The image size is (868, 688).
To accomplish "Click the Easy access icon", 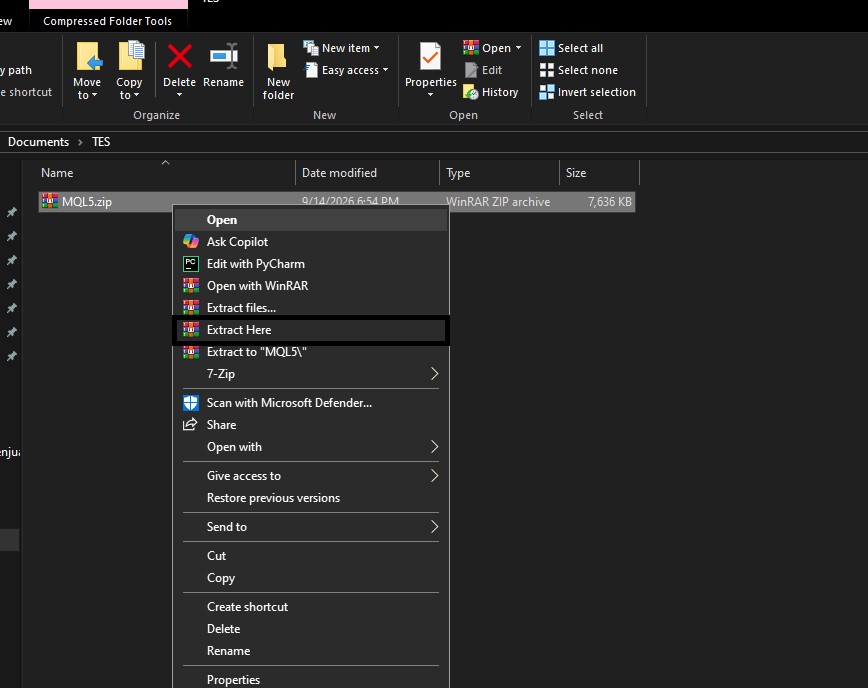I will 312,70.
